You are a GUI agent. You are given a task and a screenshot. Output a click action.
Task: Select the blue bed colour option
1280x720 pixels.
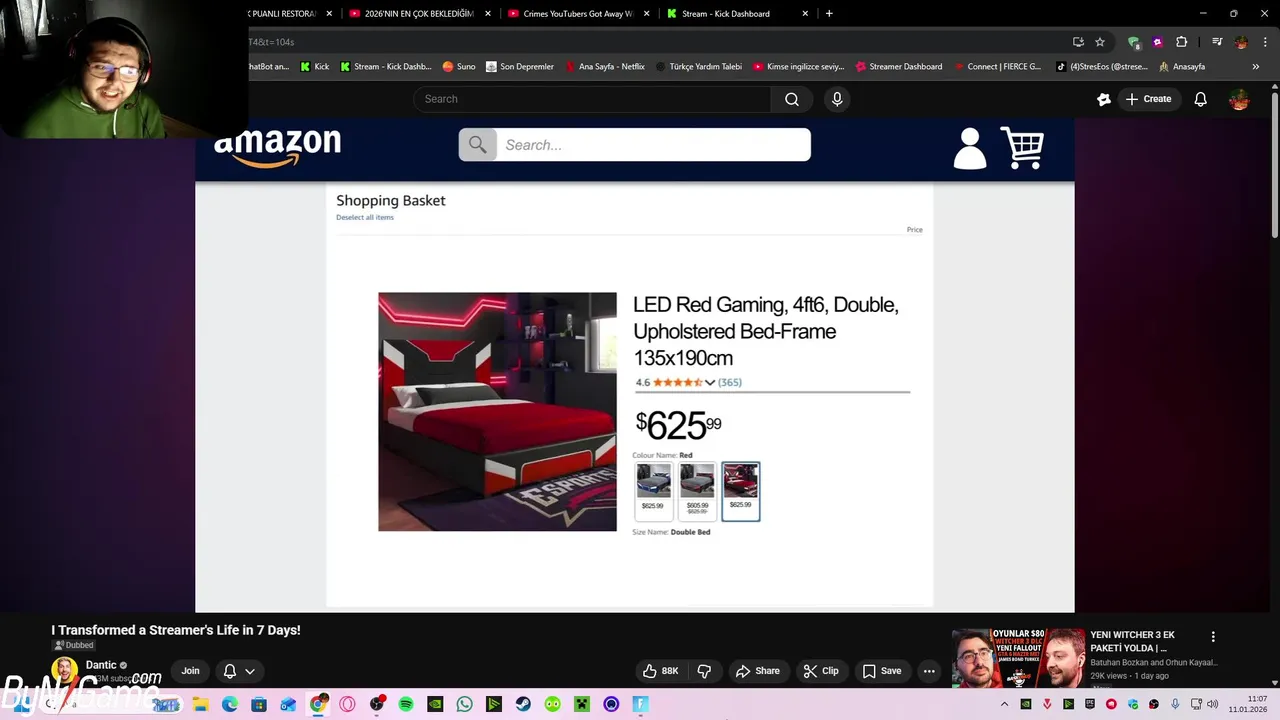coord(653,491)
